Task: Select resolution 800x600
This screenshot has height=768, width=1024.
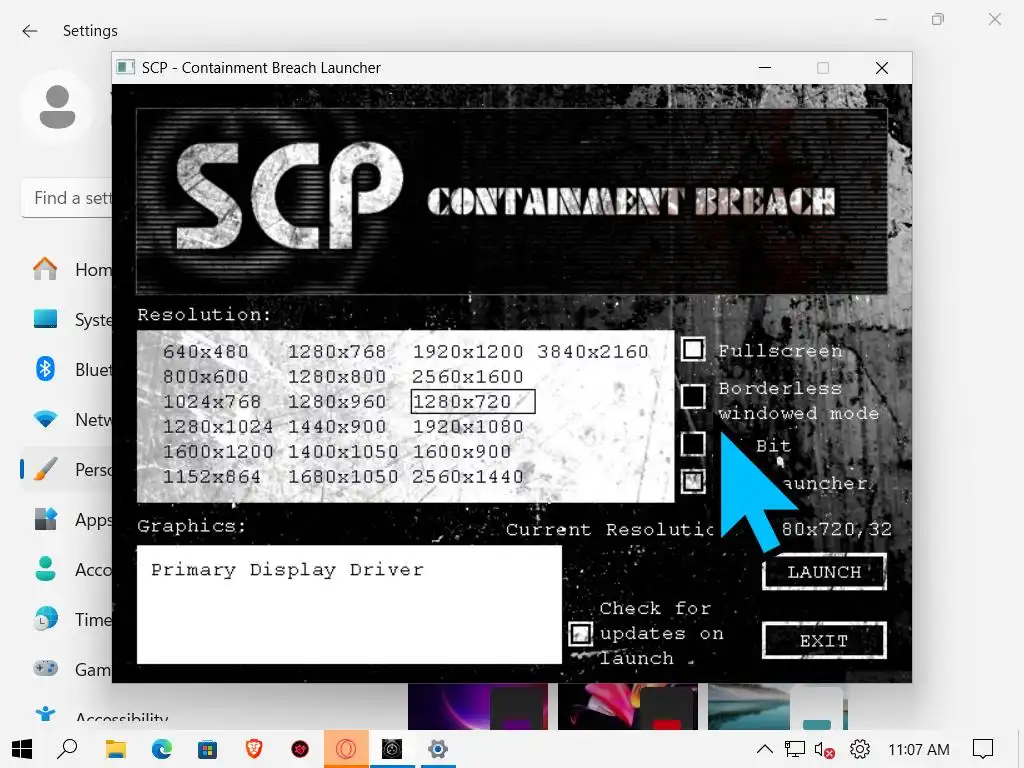Action: click(206, 377)
